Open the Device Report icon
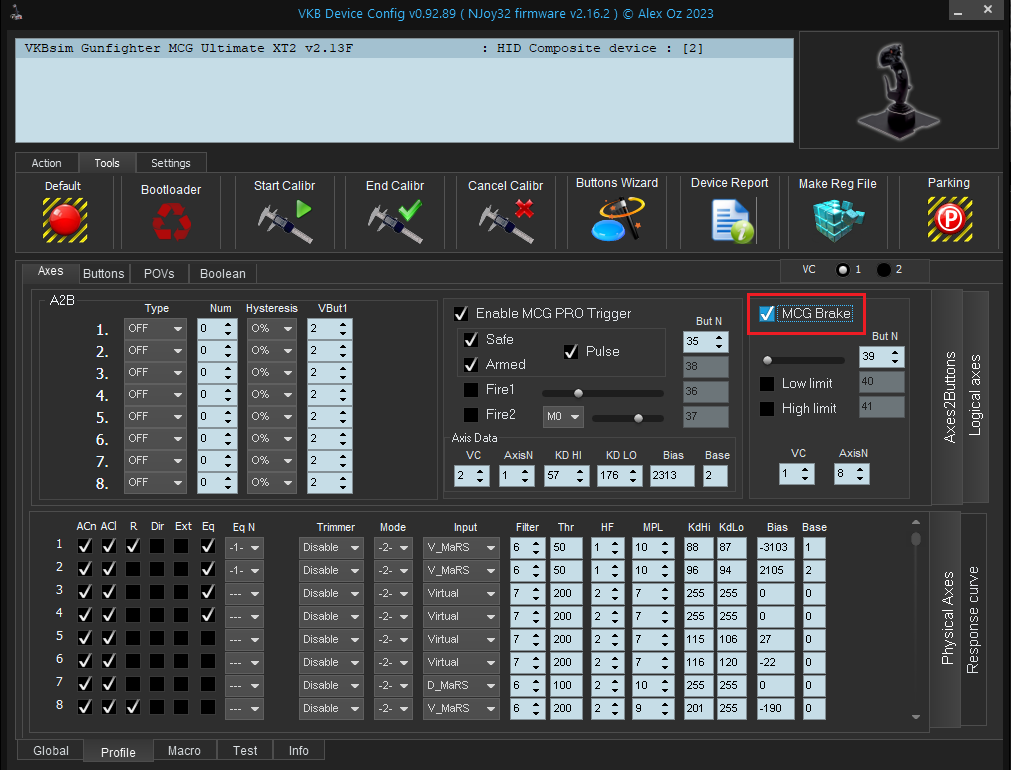 pos(730,219)
